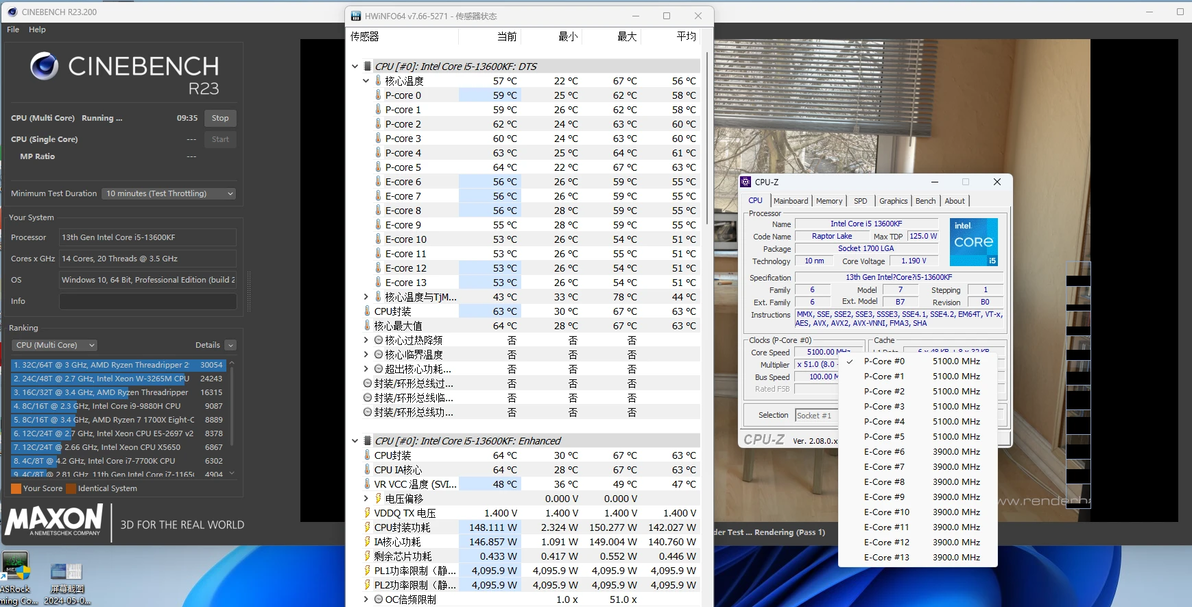Screen dimensions: 1192x607
Task: Click the 剩余芯片功耗 lightning icon
Action: (x=368, y=556)
